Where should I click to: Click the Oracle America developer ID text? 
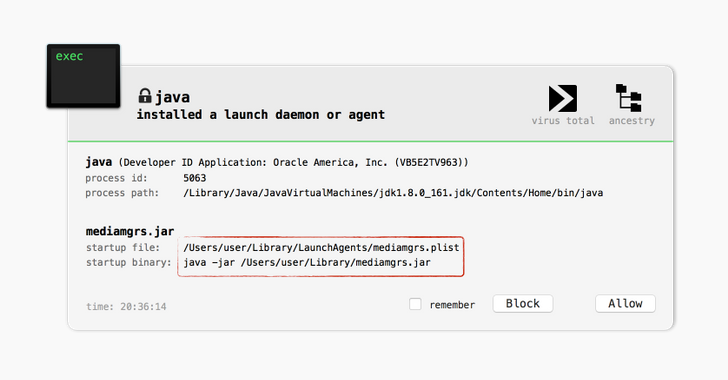(293, 162)
